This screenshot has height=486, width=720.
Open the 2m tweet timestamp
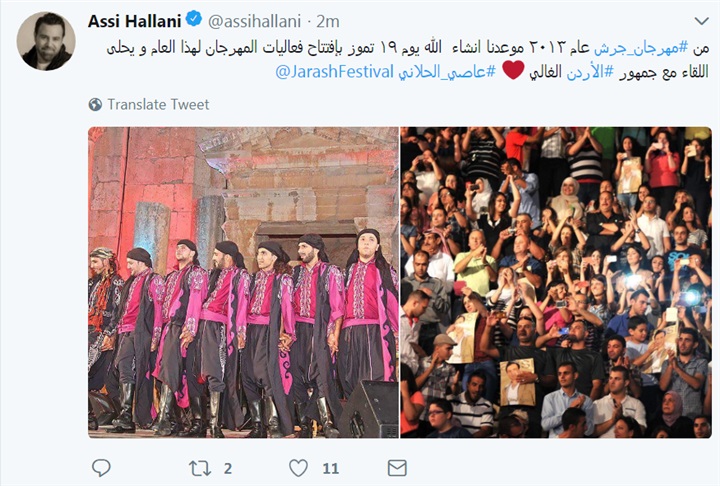tap(328, 21)
